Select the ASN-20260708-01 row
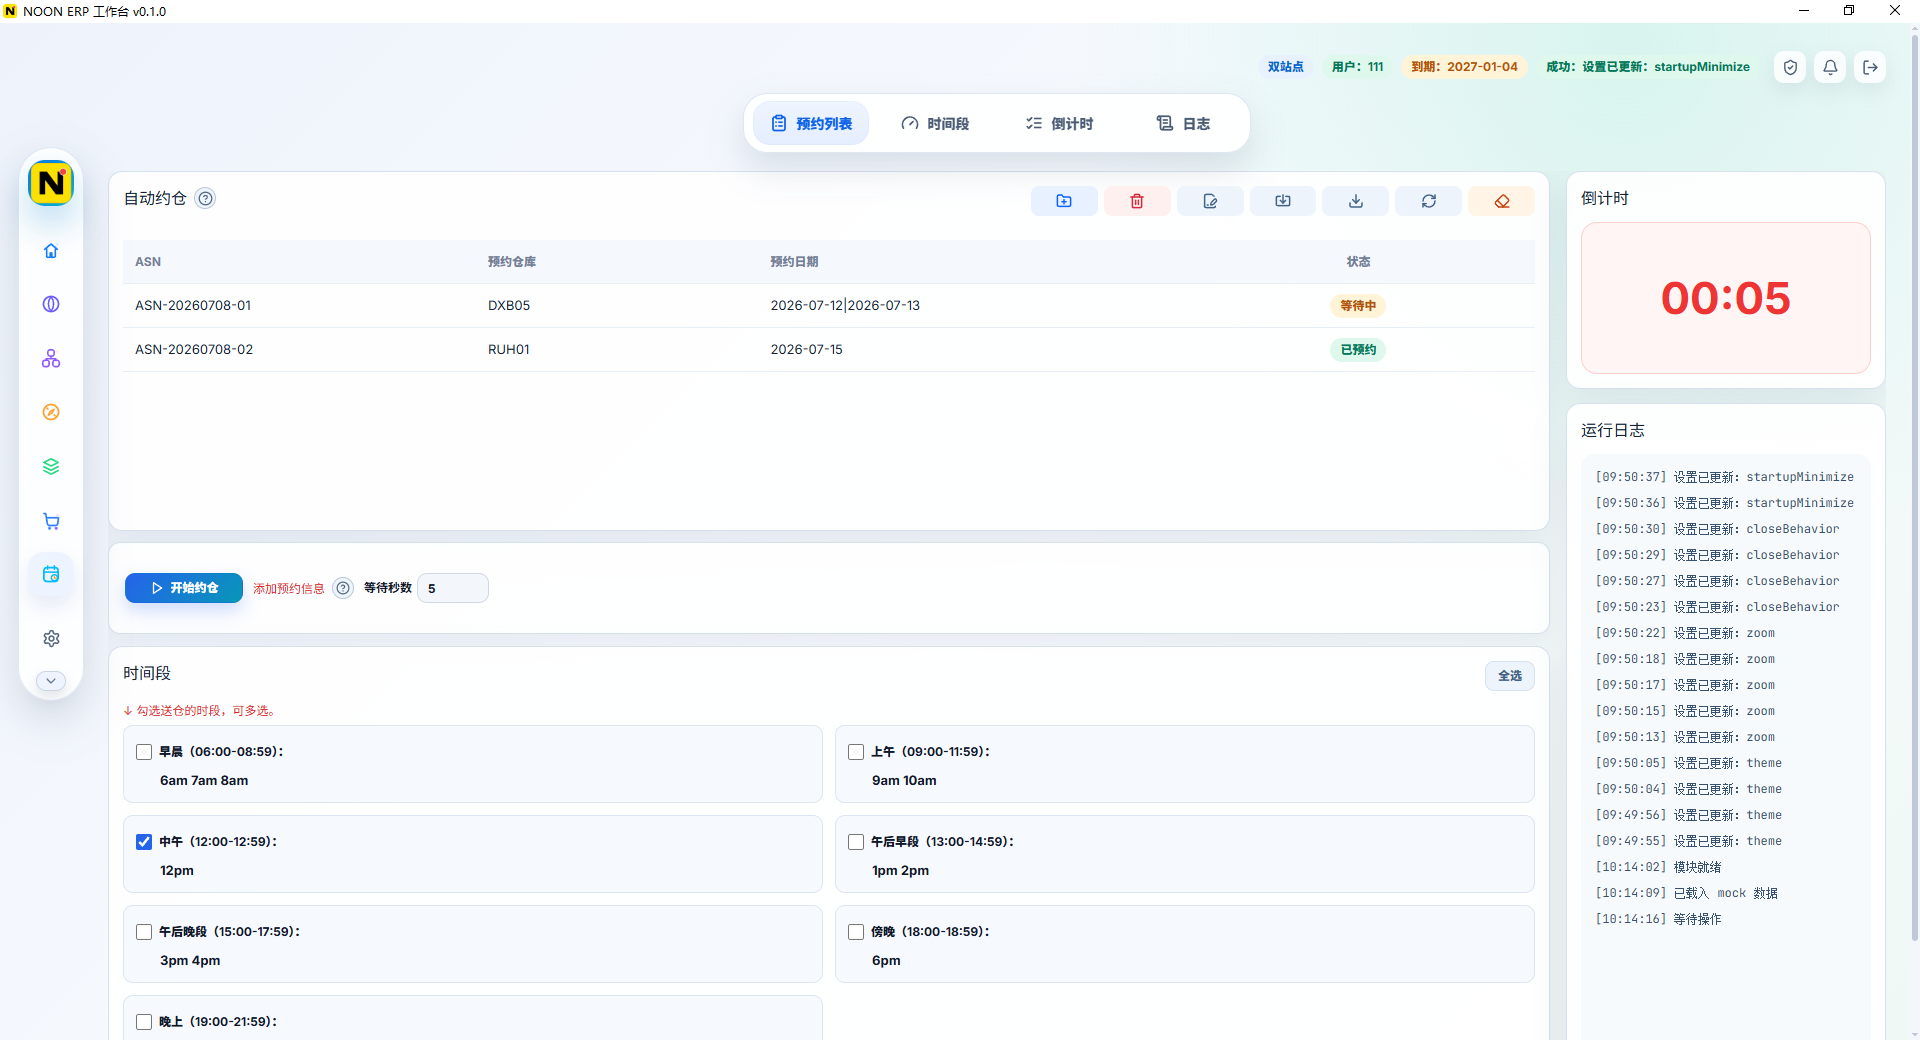Screen dimensions: 1920x1040 [829, 306]
